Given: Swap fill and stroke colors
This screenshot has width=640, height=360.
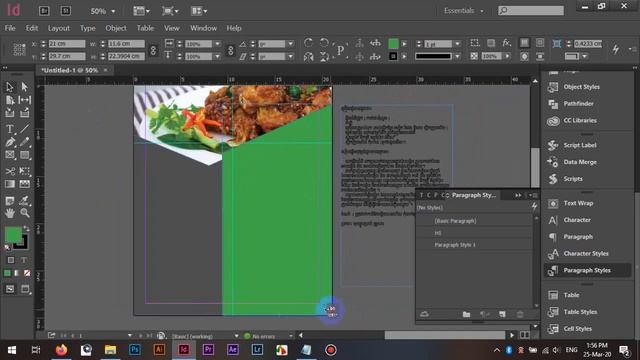Looking at the screenshot, I should coord(26,229).
